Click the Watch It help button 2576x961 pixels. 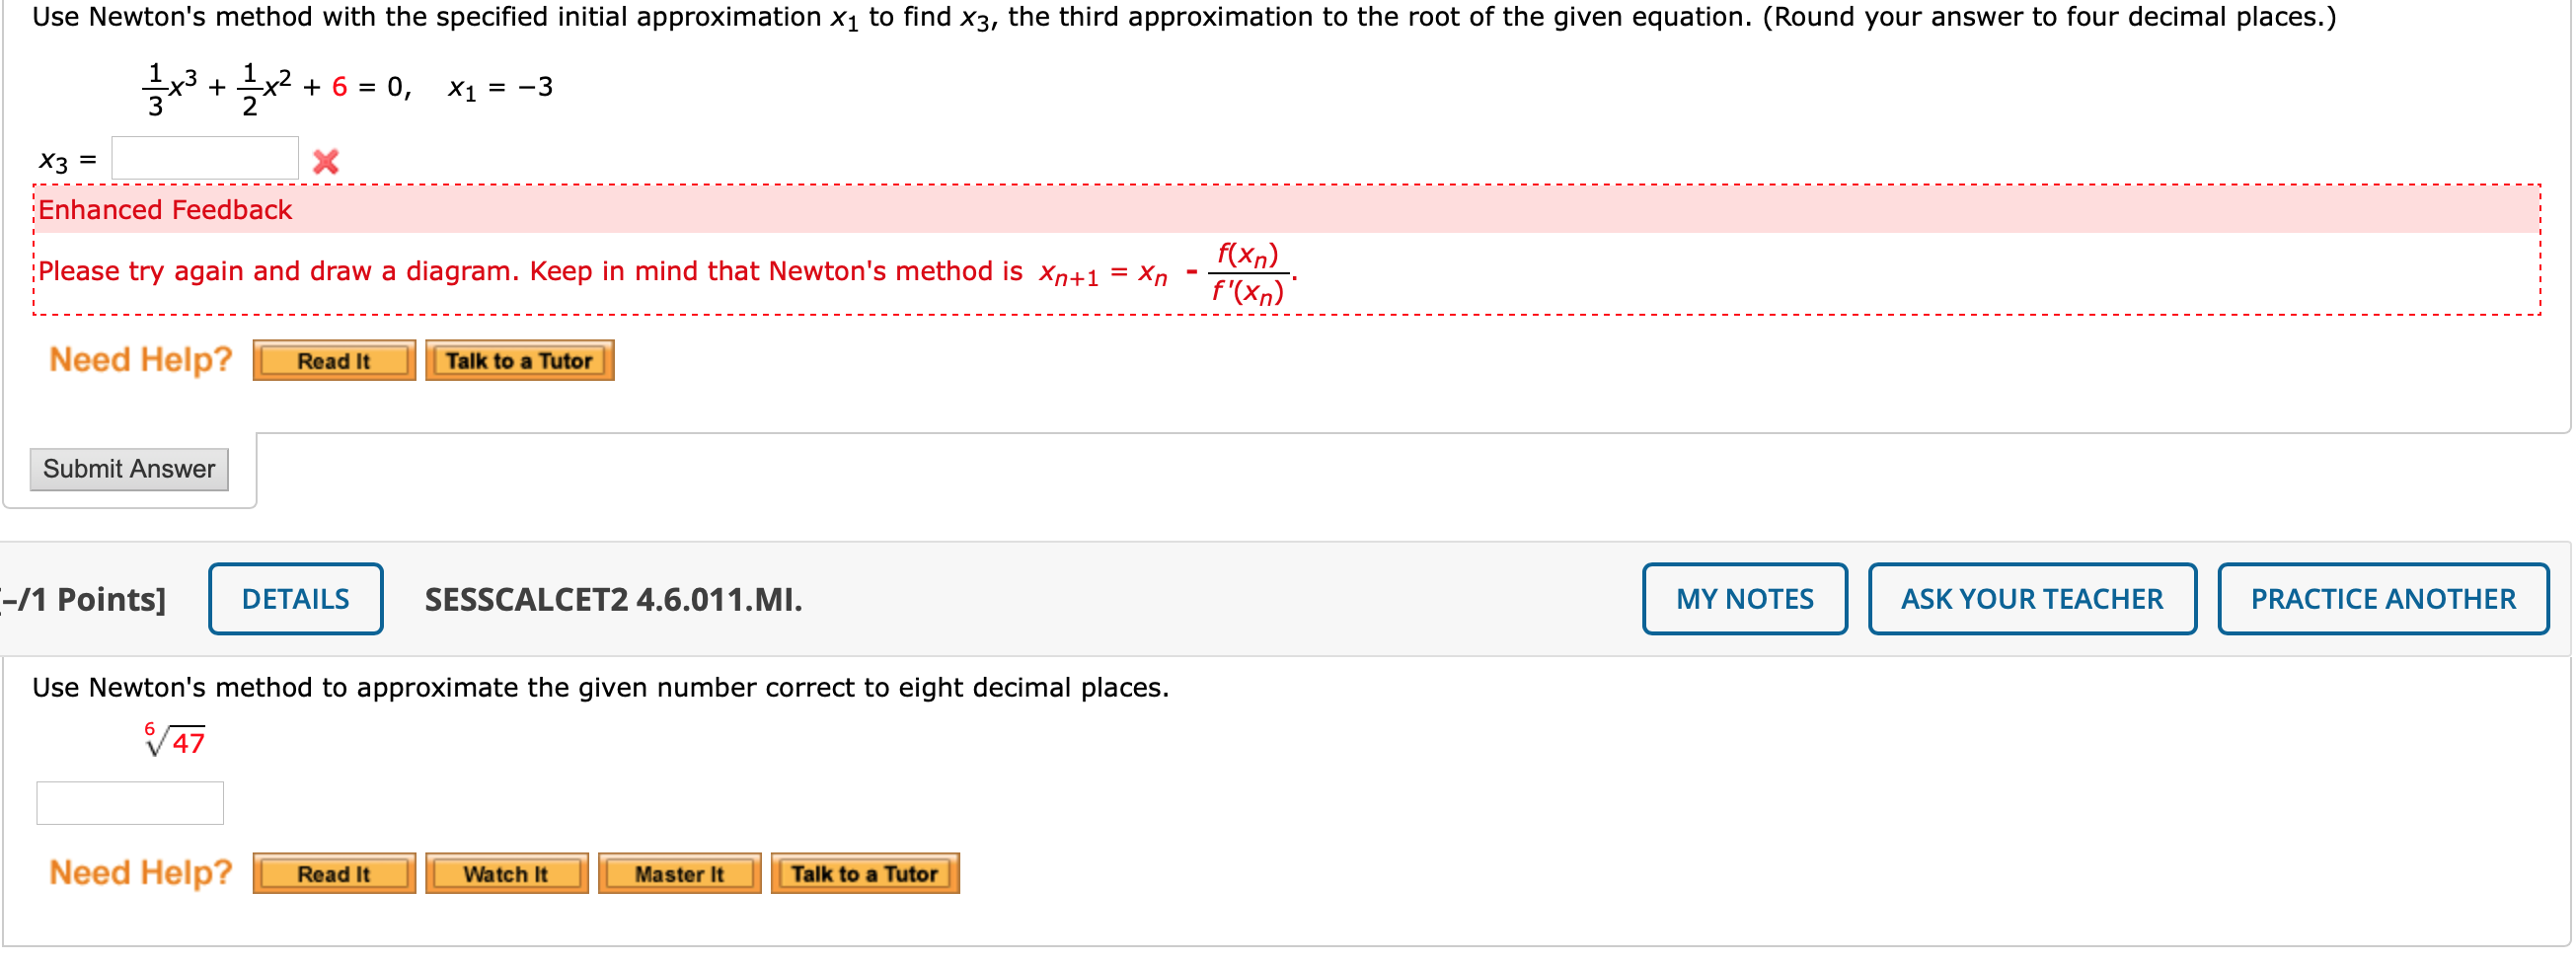pos(506,872)
